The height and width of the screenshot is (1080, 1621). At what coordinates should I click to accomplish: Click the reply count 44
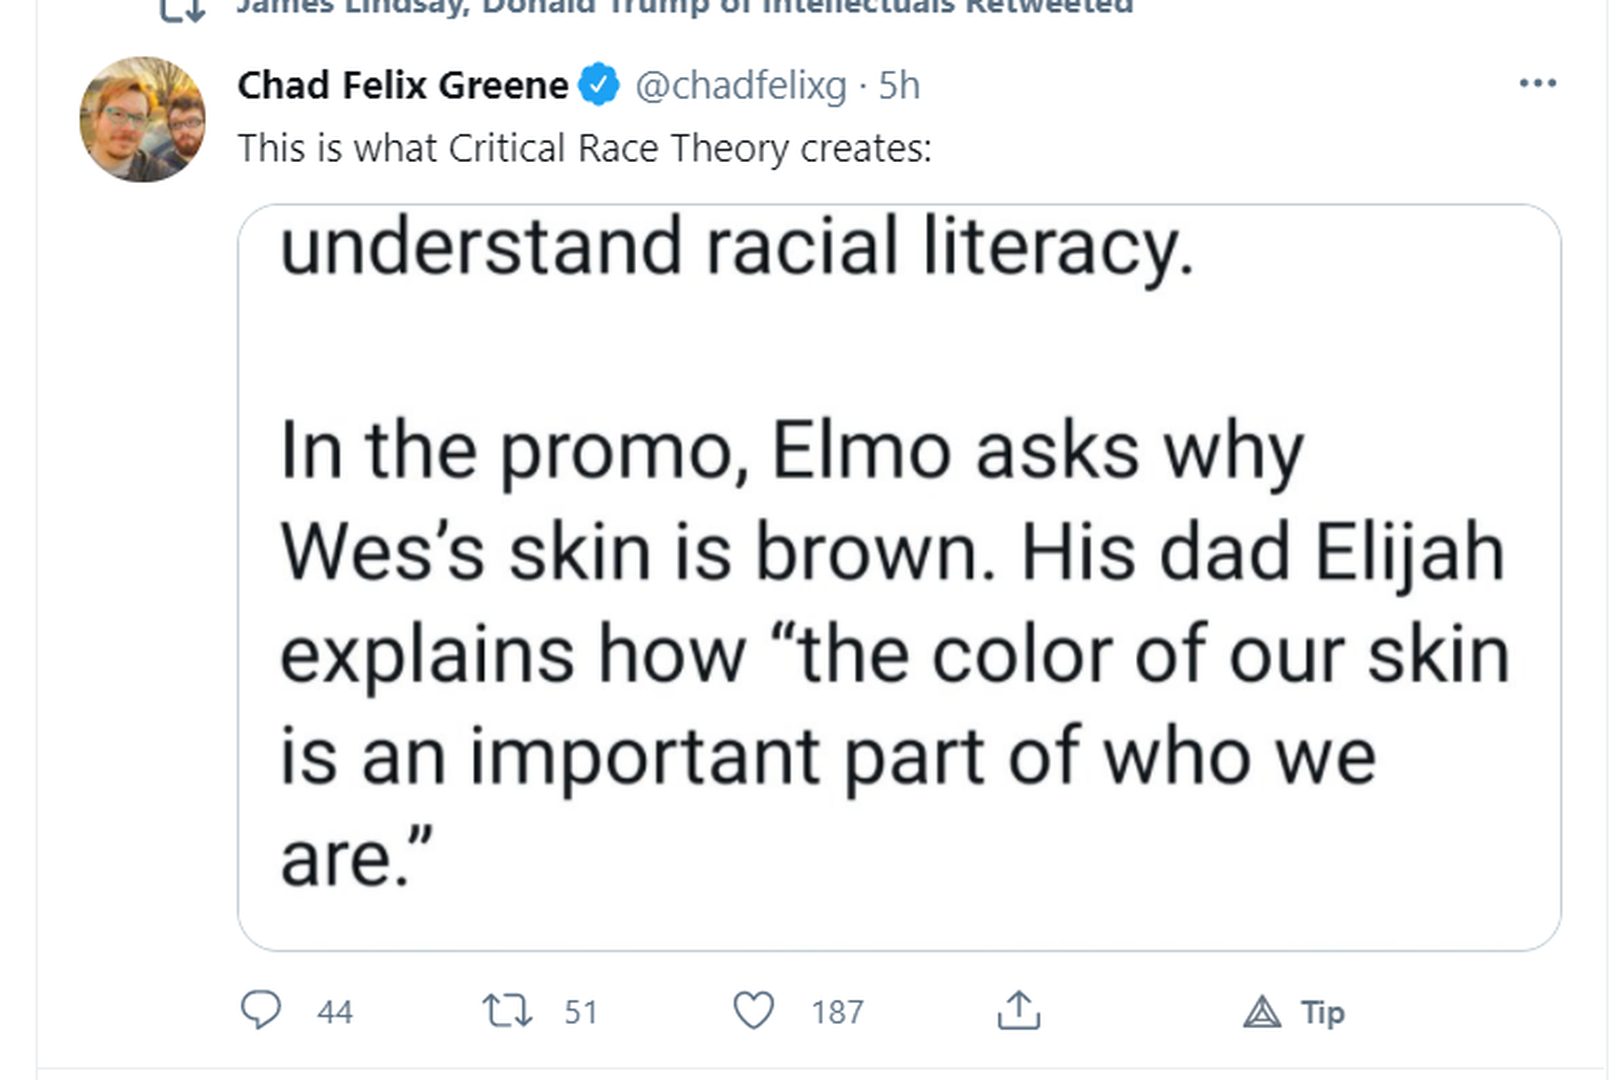[x=335, y=1012]
